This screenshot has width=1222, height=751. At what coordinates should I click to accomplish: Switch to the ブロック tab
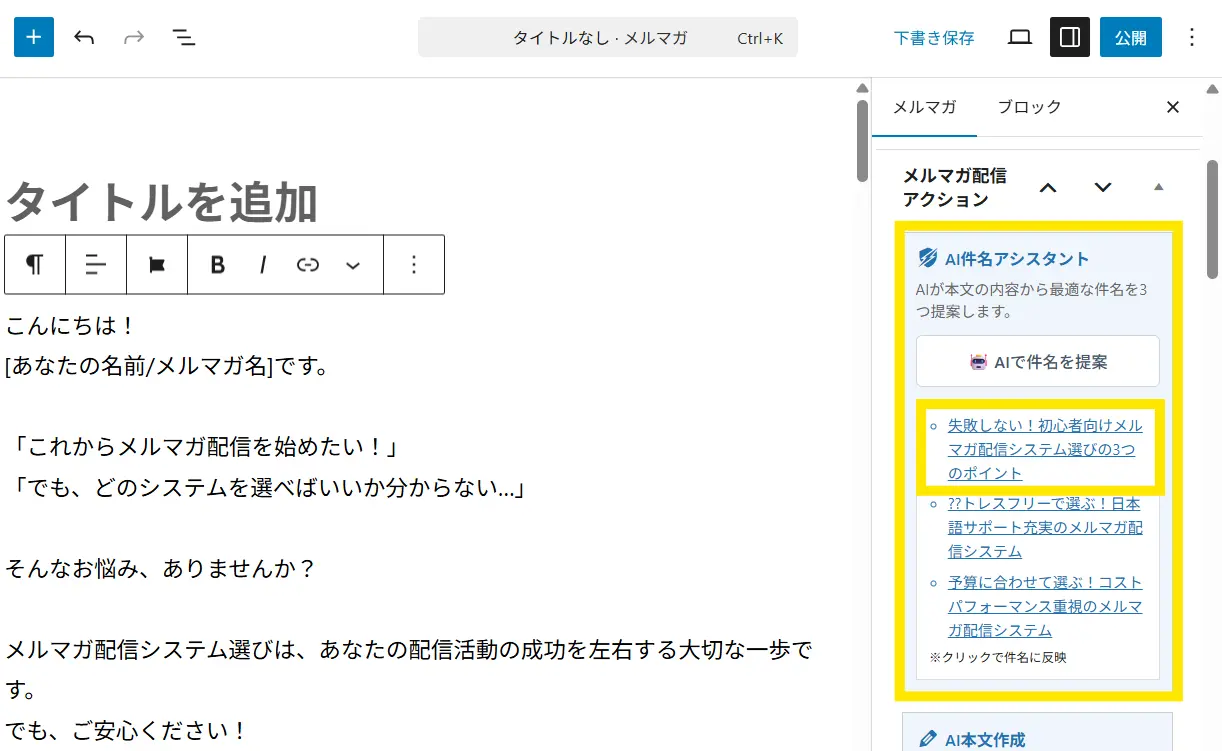point(1029,107)
